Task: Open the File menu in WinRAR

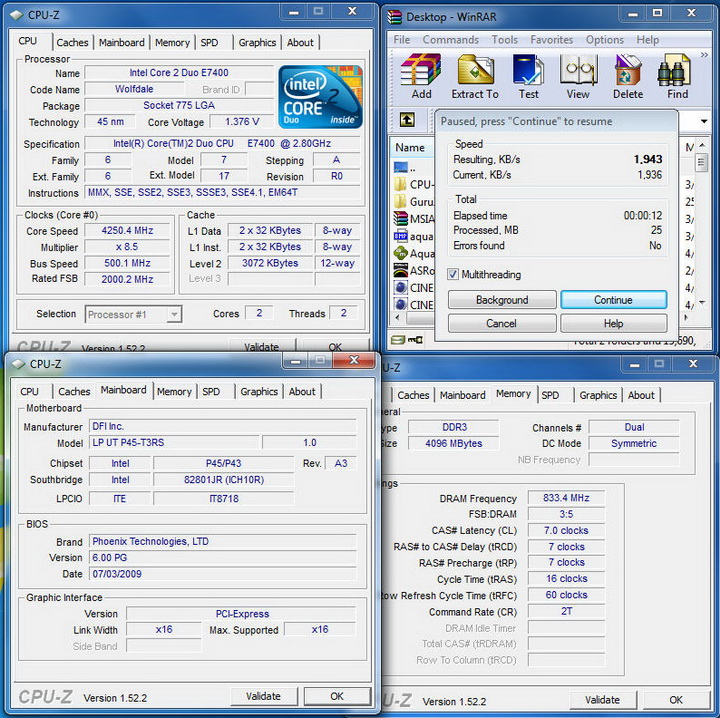Action: [x=402, y=40]
